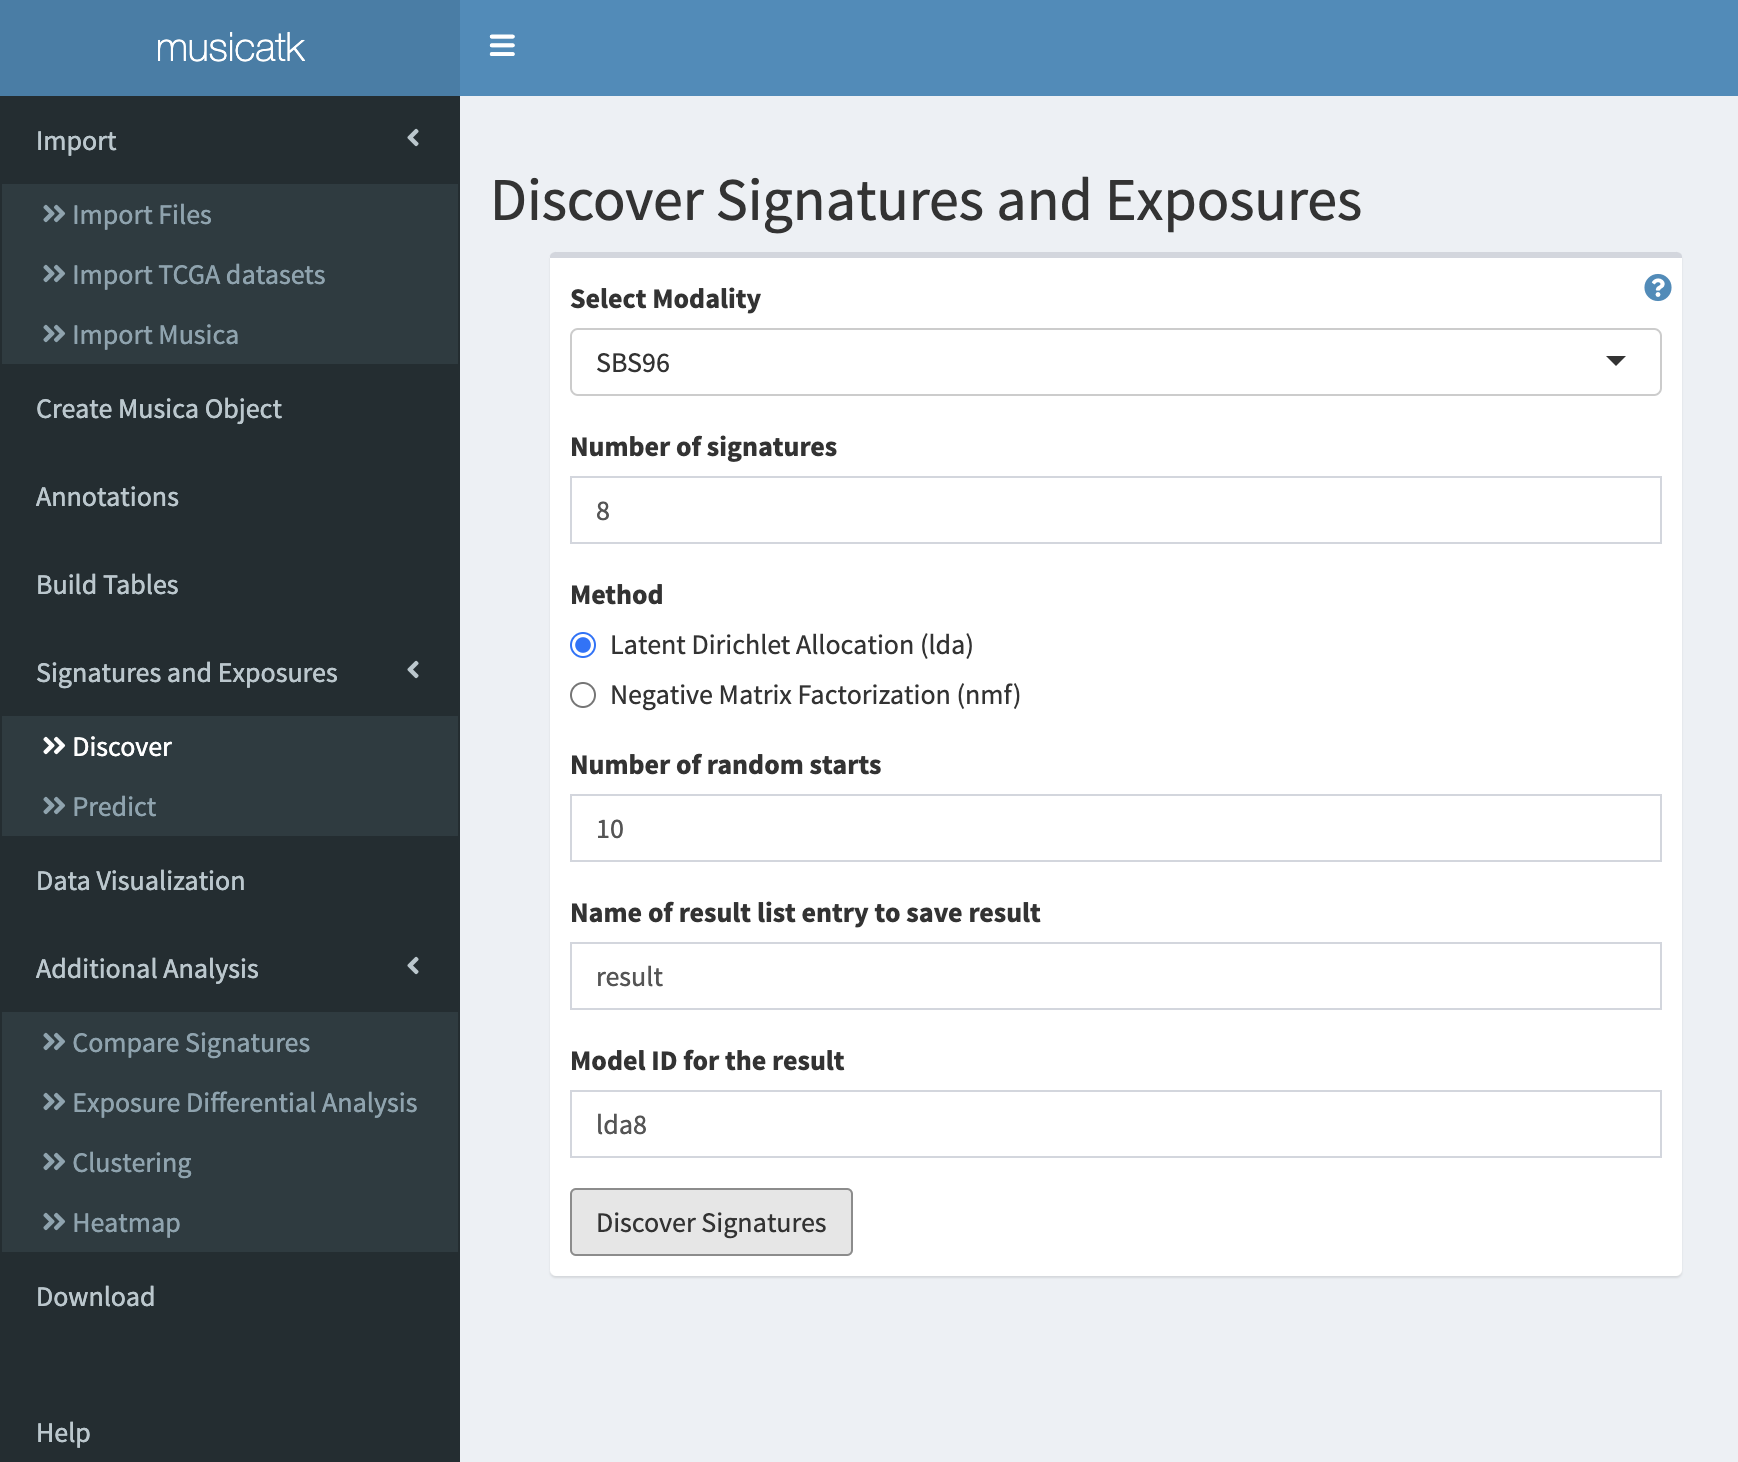Select the Negative Matrix Factorization radio button
Screen dimensions: 1738x1462
[x=583, y=695]
